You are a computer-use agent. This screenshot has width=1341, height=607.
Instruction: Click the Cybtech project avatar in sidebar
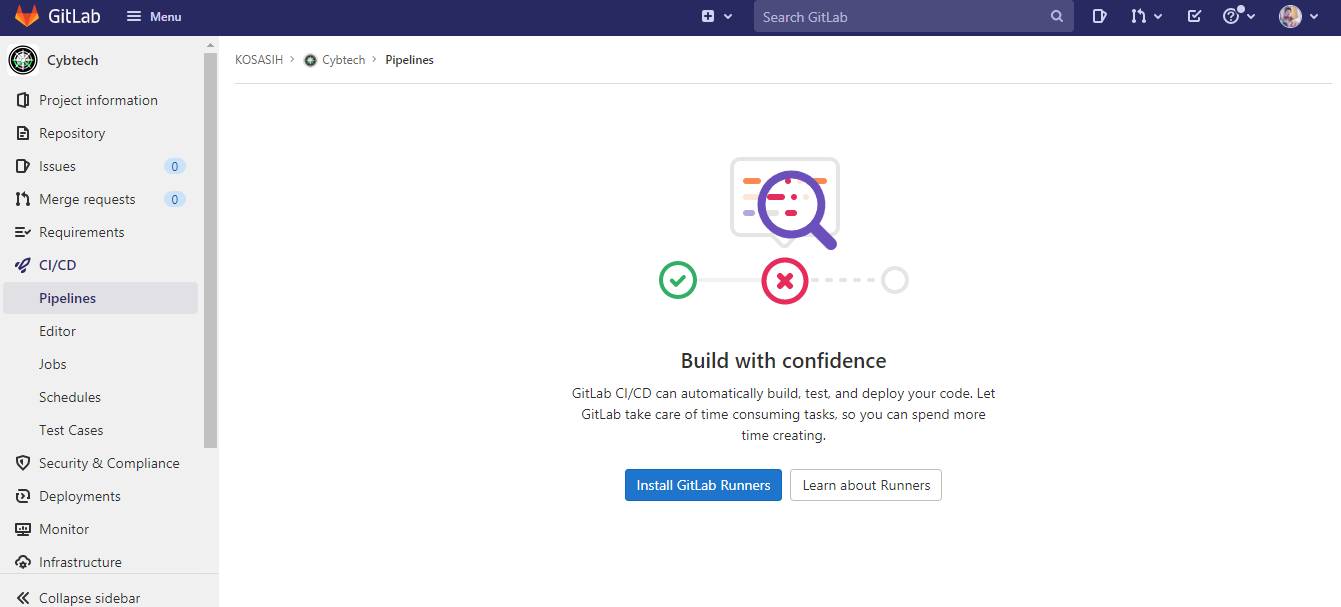(x=23, y=60)
